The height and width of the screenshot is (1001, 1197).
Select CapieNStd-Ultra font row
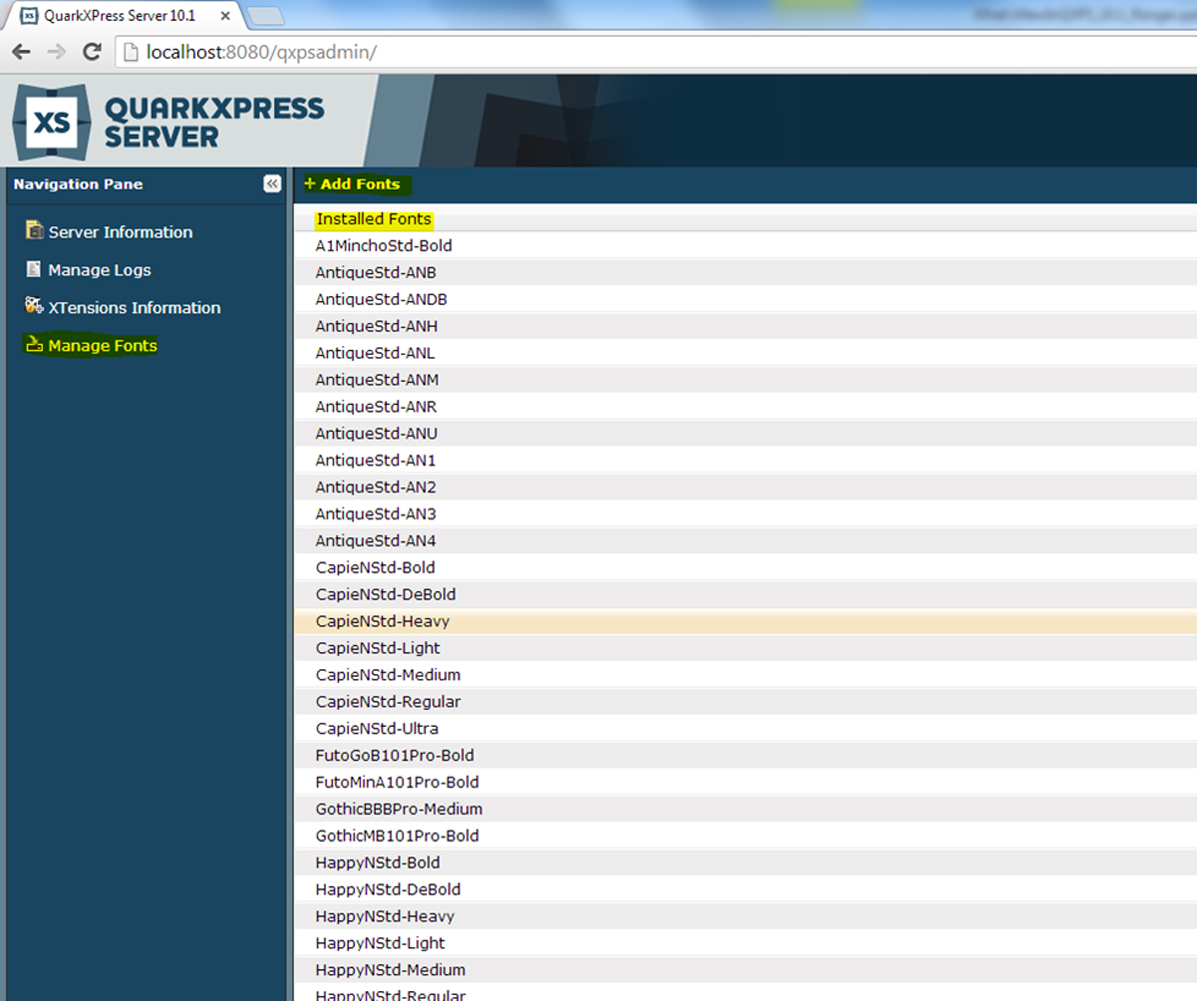[x=746, y=728]
